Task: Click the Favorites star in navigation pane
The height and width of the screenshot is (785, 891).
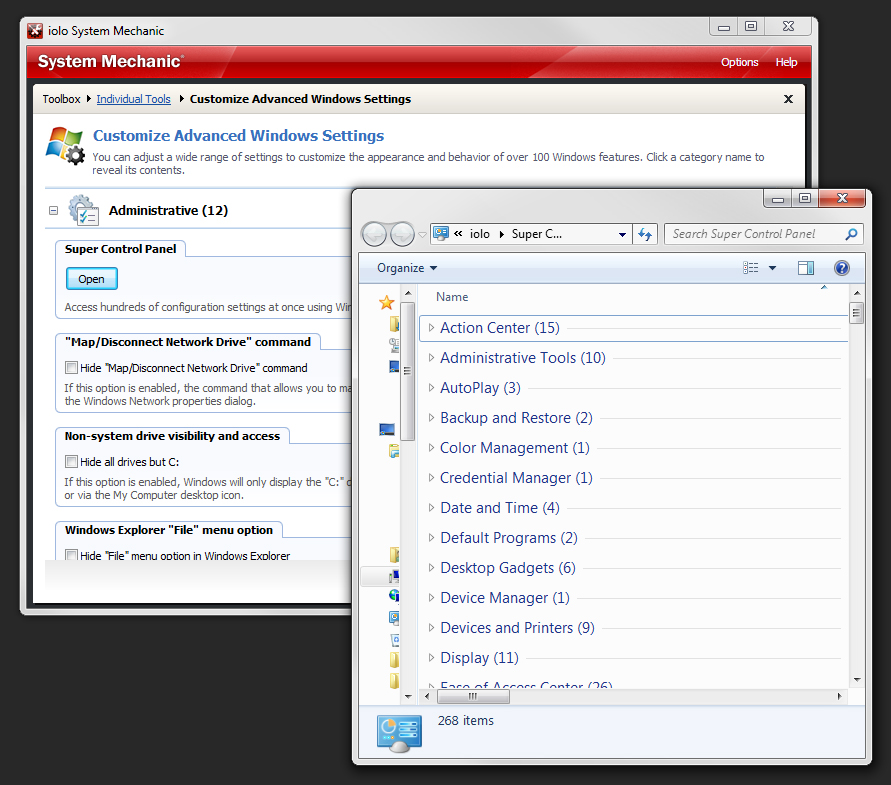Action: tap(386, 302)
